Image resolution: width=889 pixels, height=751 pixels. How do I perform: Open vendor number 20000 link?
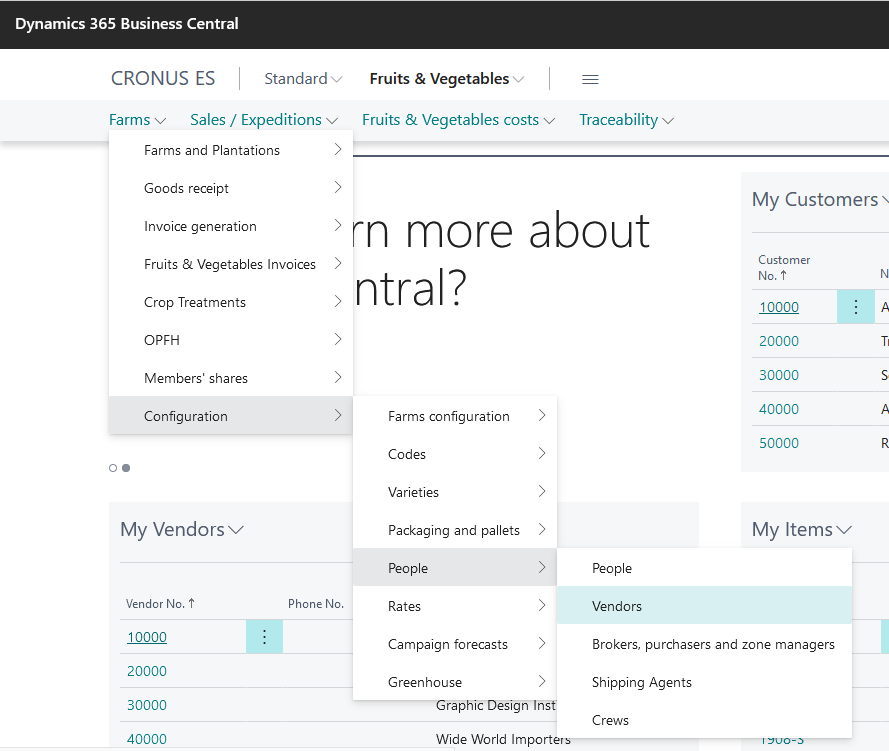[147, 671]
